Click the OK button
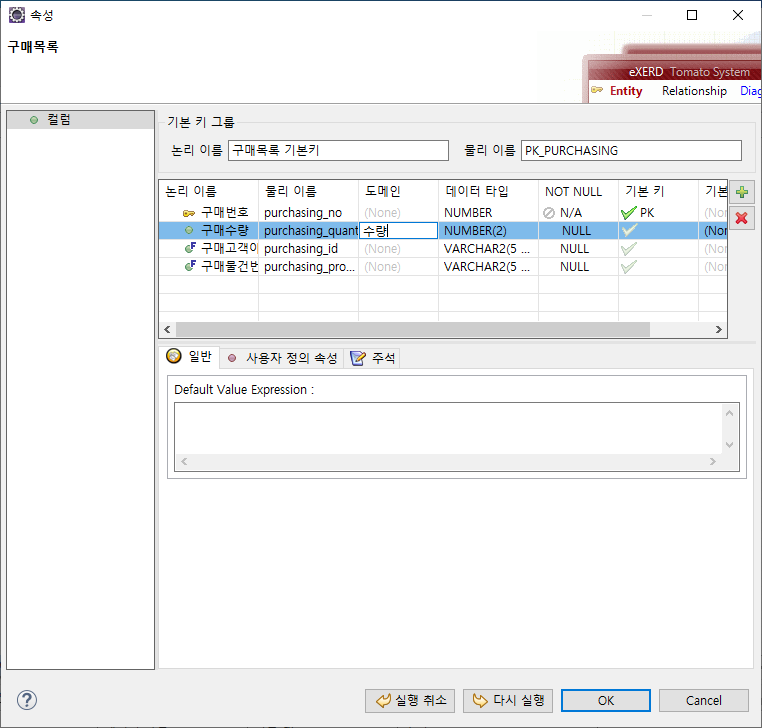Image resolution: width=762 pixels, height=728 pixels. point(606,700)
